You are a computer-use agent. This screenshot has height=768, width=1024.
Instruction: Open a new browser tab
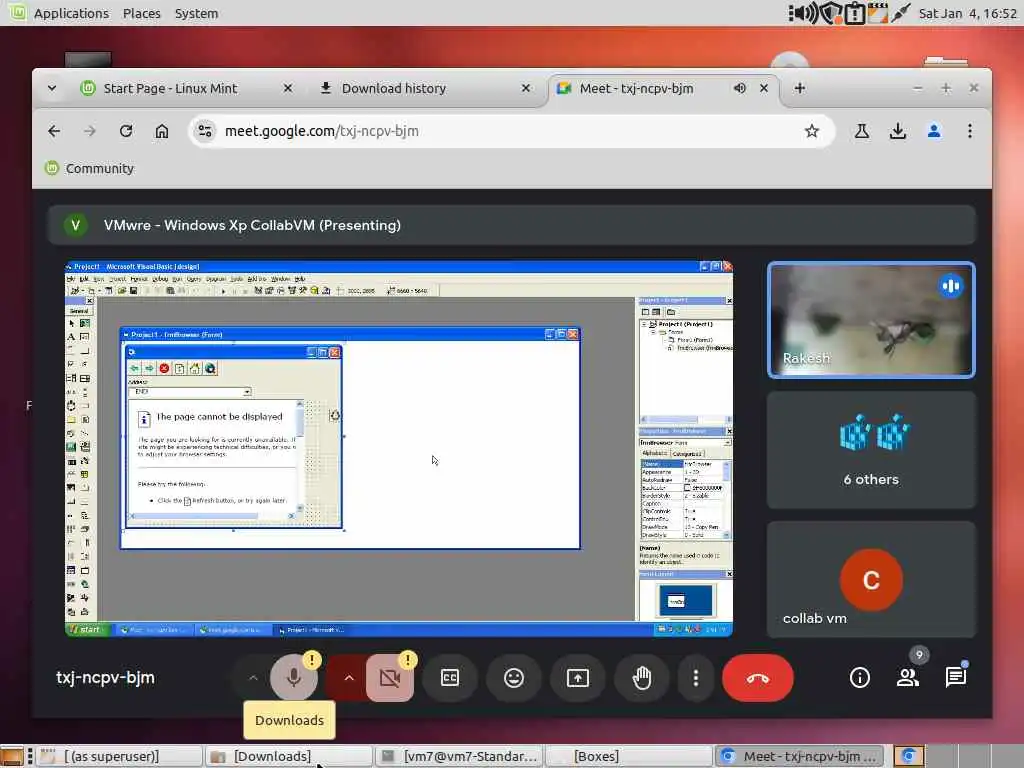[799, 88]
